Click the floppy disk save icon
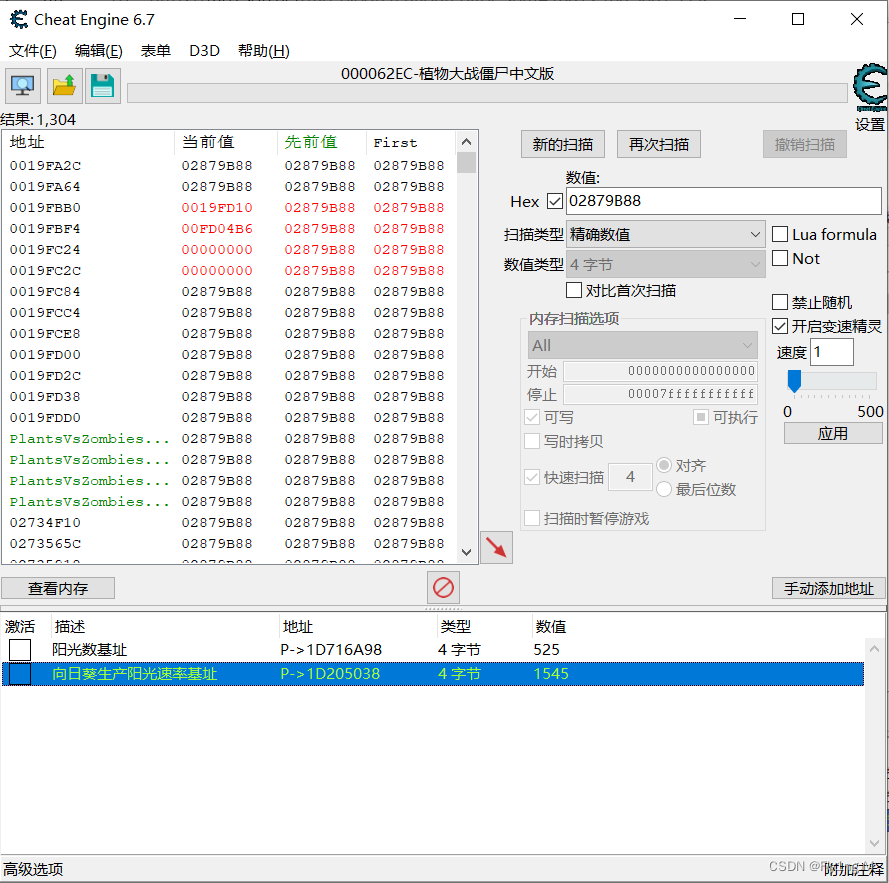Screen dimensions: 889x883 103,86
